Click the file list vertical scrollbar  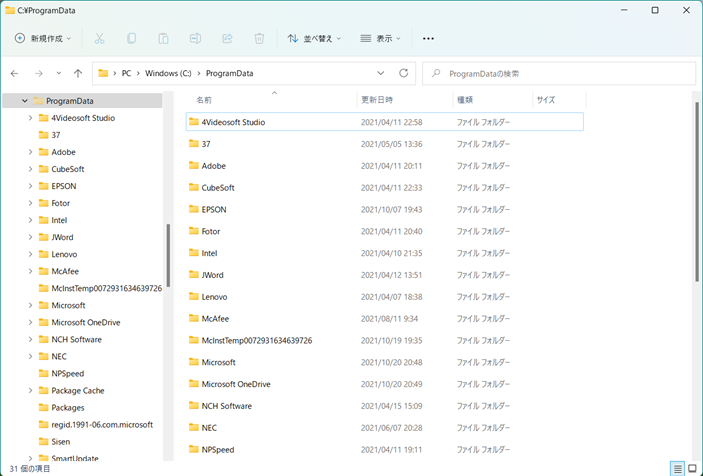pyautogui.click(x=697, y=192)
